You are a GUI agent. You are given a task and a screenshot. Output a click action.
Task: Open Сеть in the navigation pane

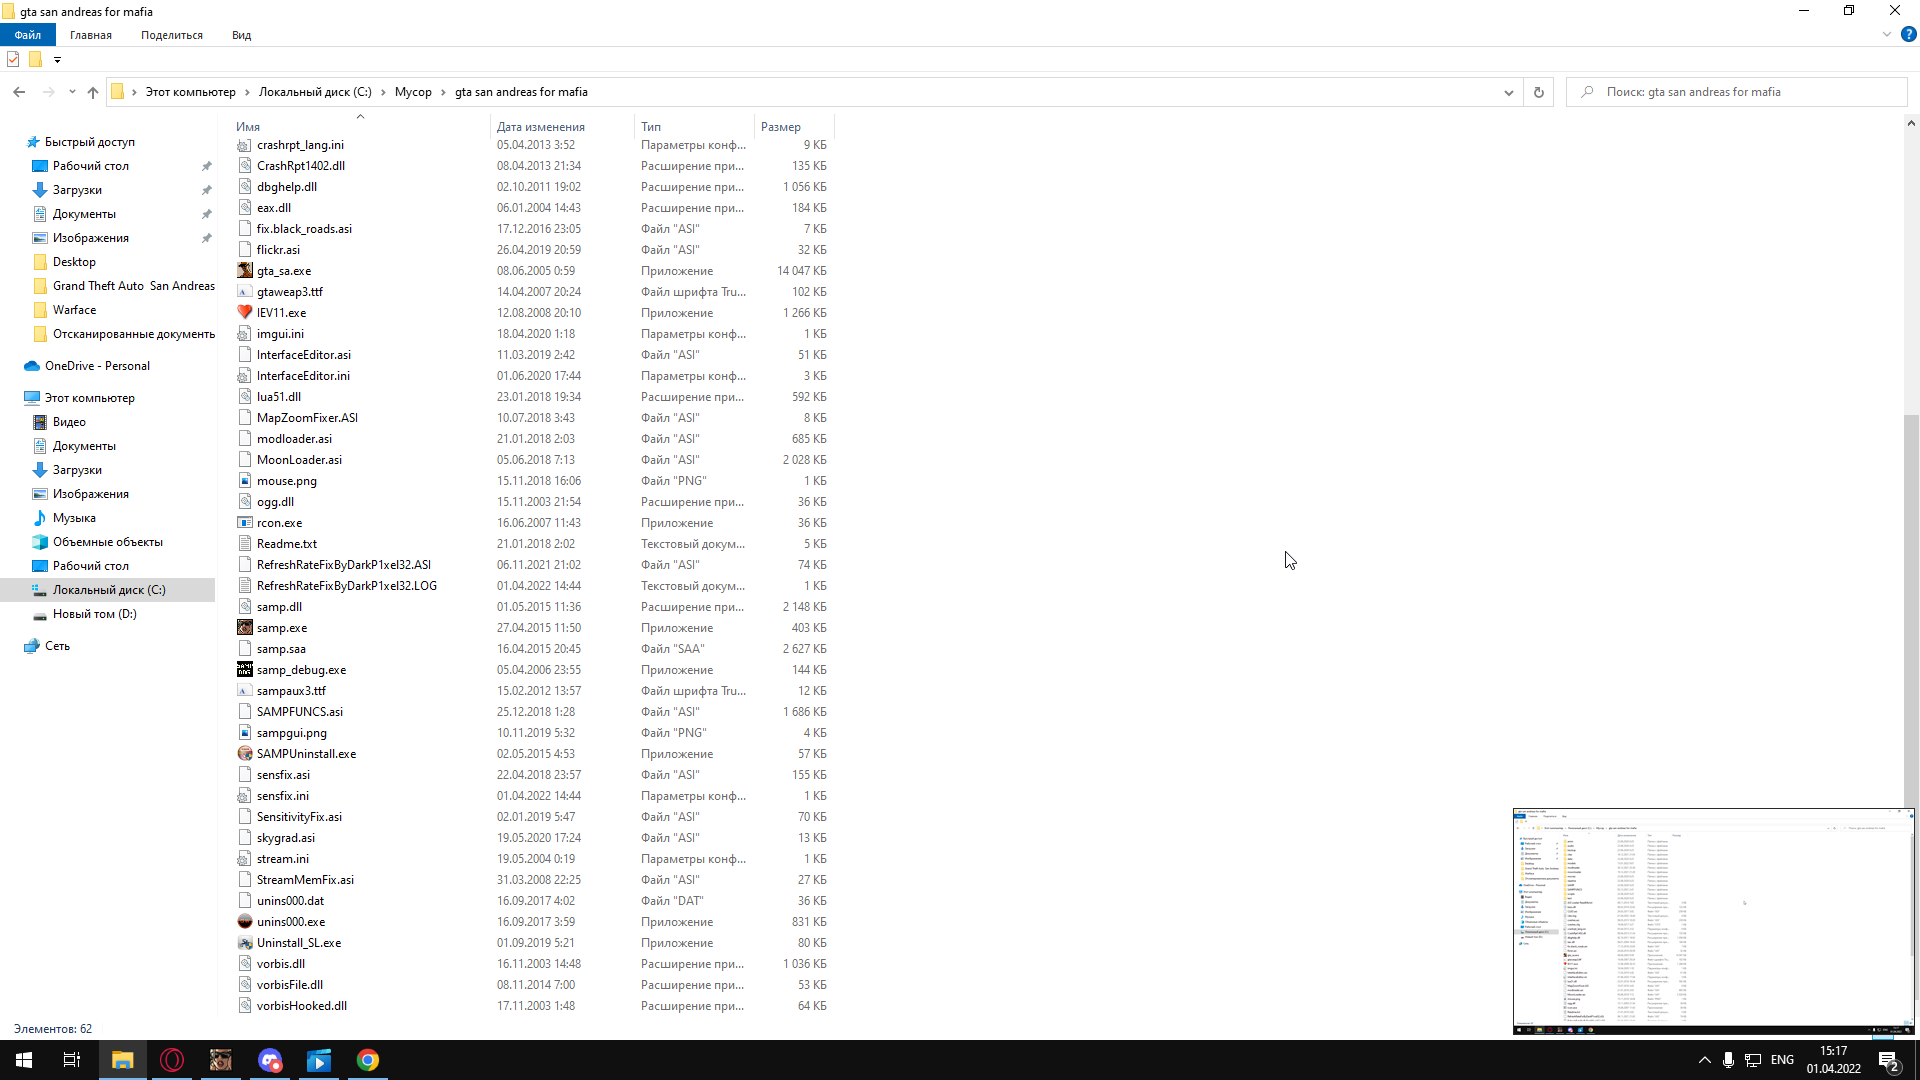click(x=57, y=646)
